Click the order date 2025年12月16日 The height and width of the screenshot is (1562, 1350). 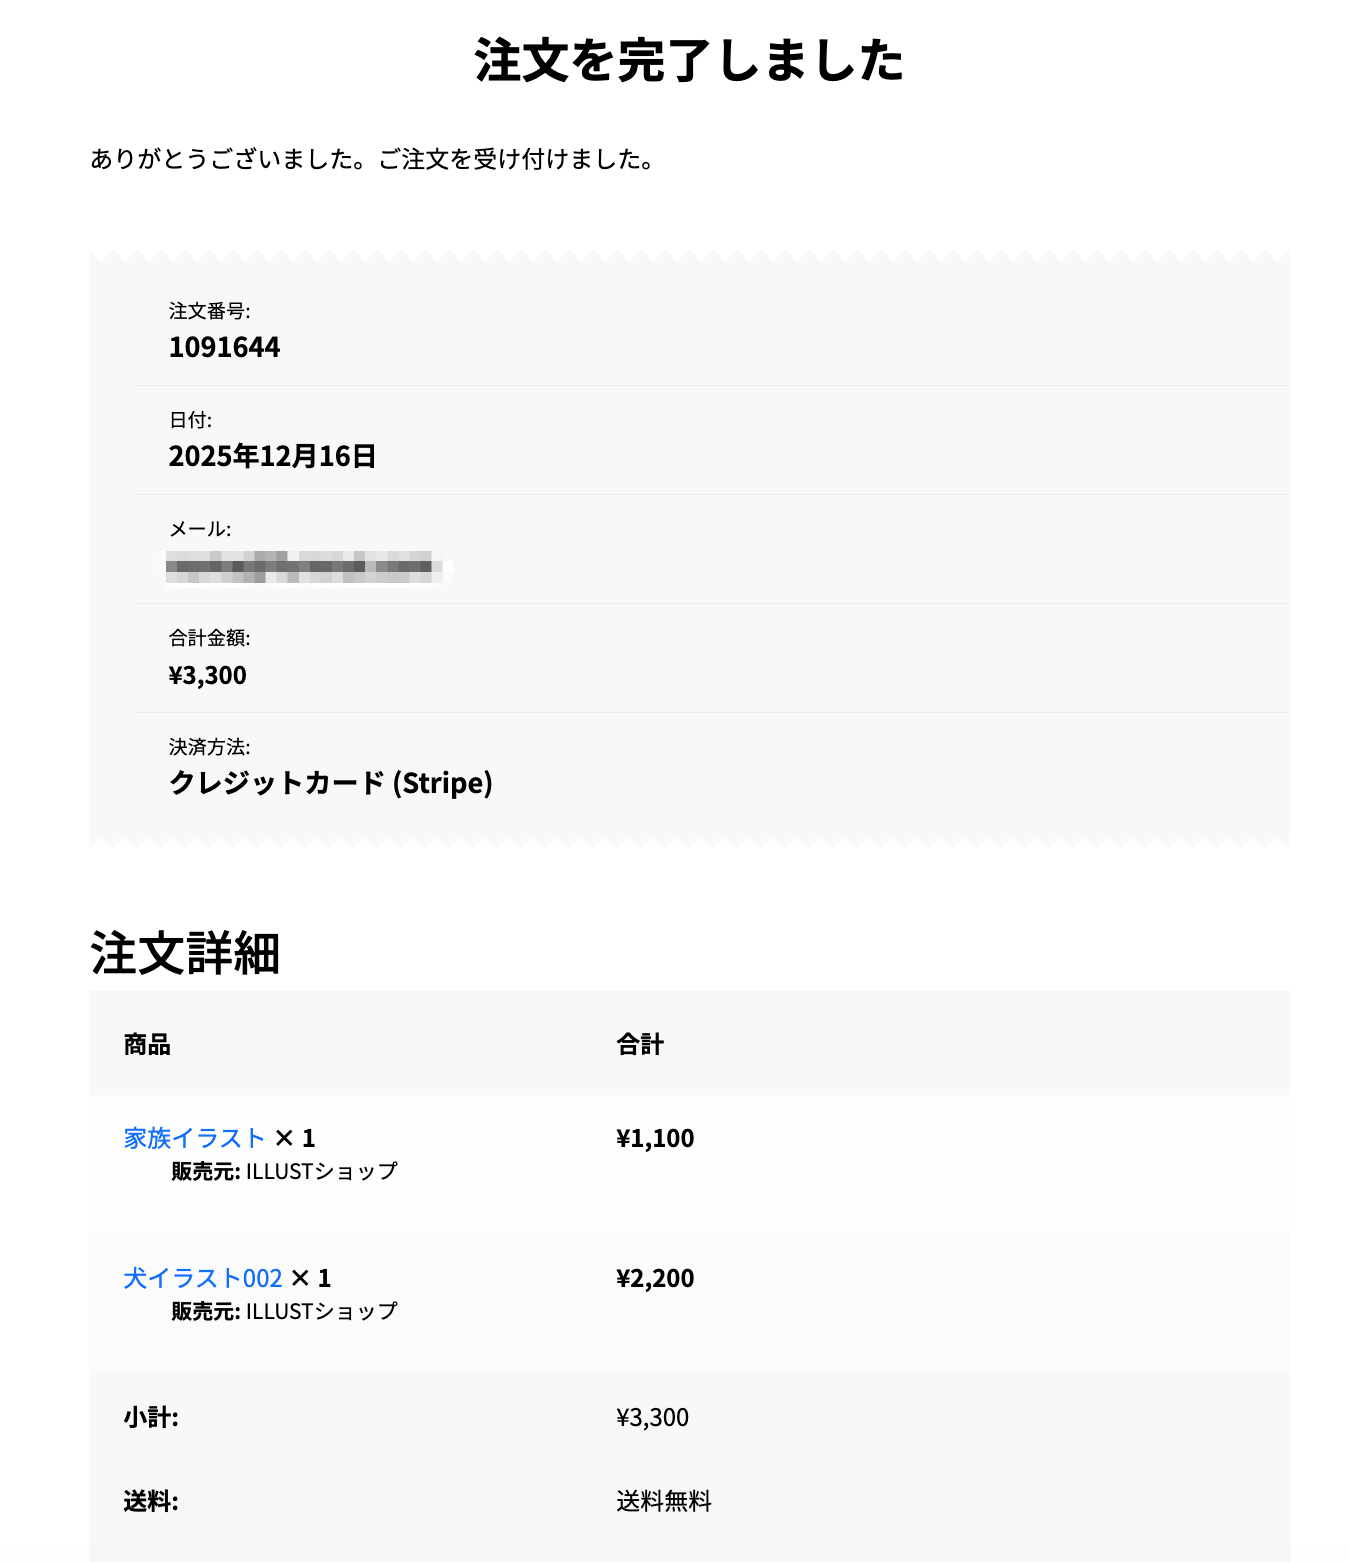[272, 456]
